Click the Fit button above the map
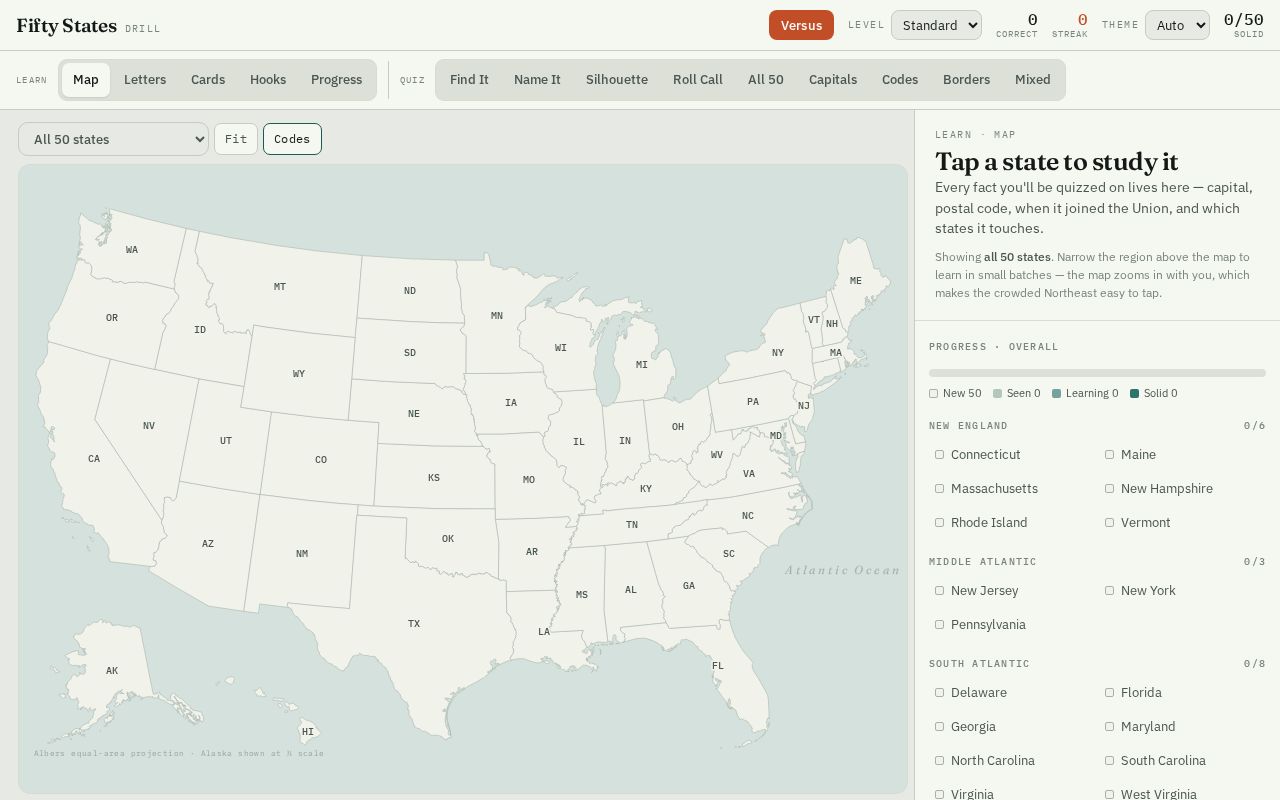The height and width of the screenshot is (800, 1280). (236, 139)
